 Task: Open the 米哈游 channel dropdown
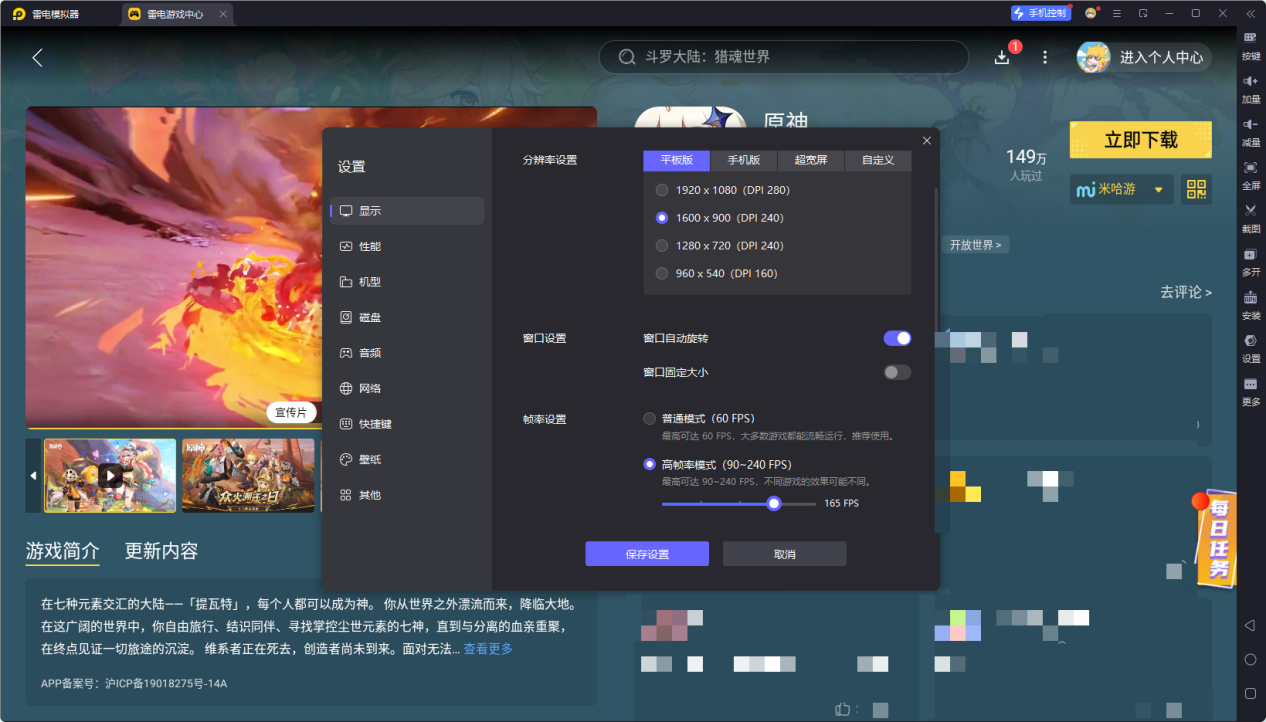pyautogui.click(x=1121, y=189)
